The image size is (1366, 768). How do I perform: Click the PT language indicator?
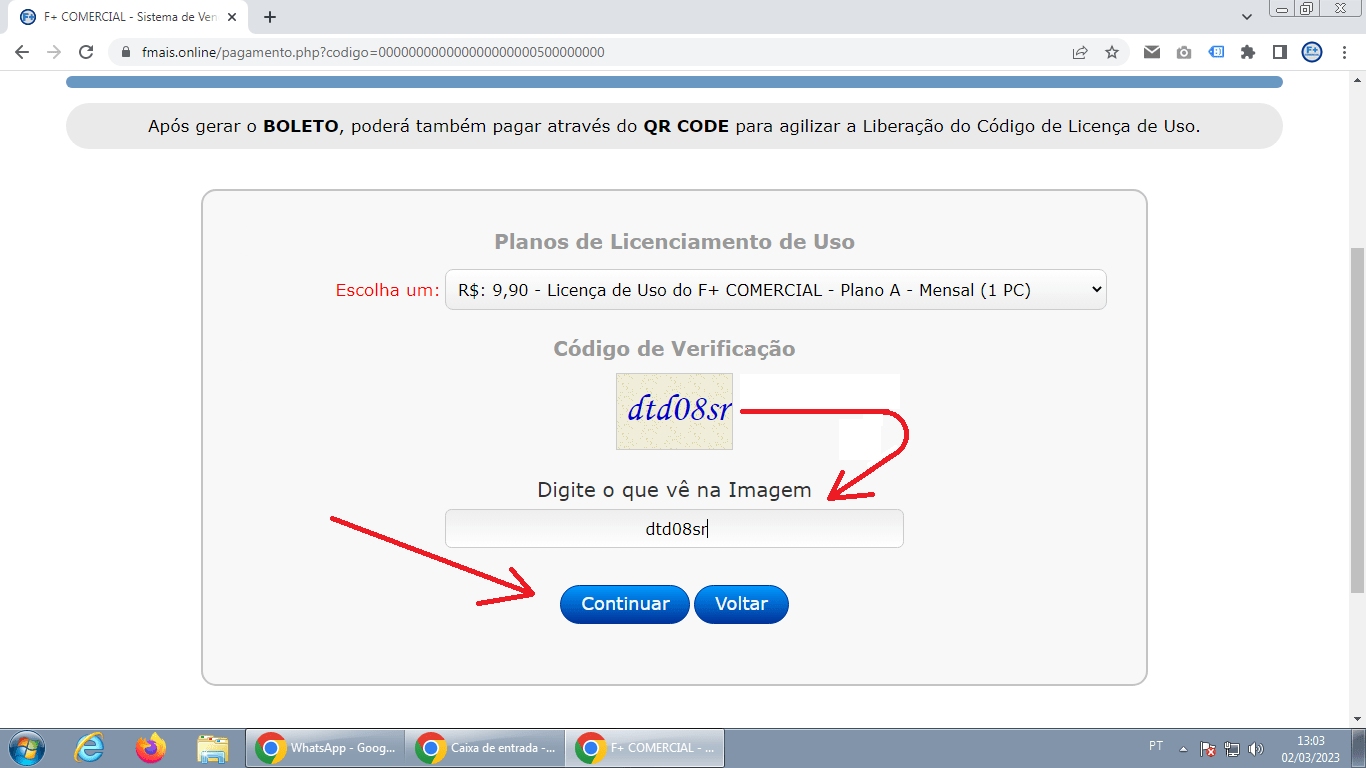pos(1156,746)
